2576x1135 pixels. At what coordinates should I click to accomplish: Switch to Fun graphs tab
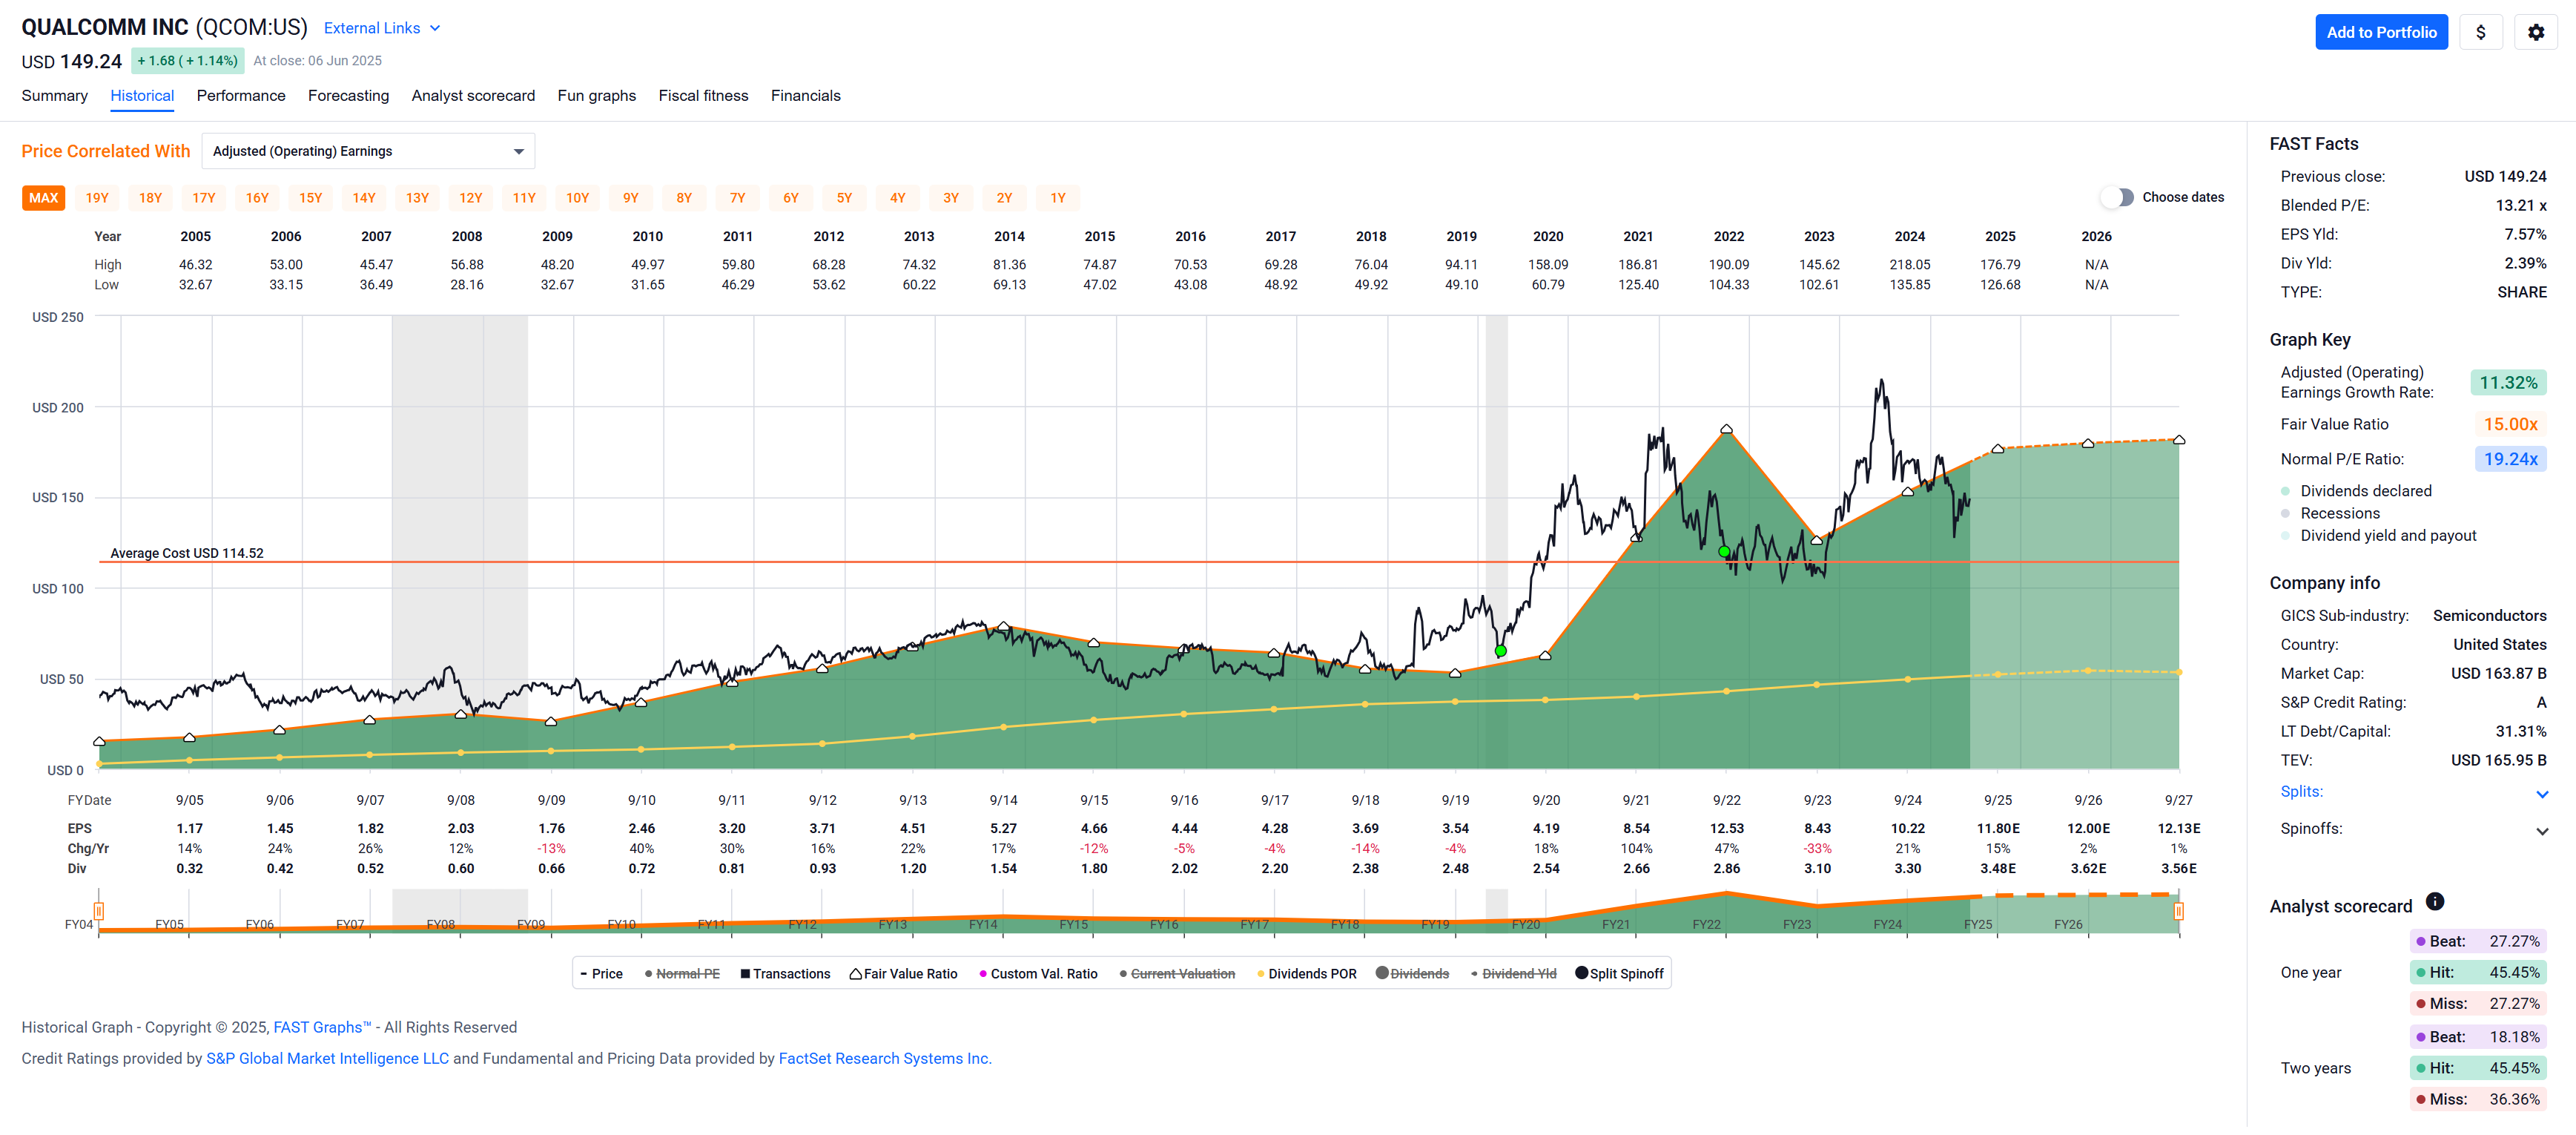[596, 96]
